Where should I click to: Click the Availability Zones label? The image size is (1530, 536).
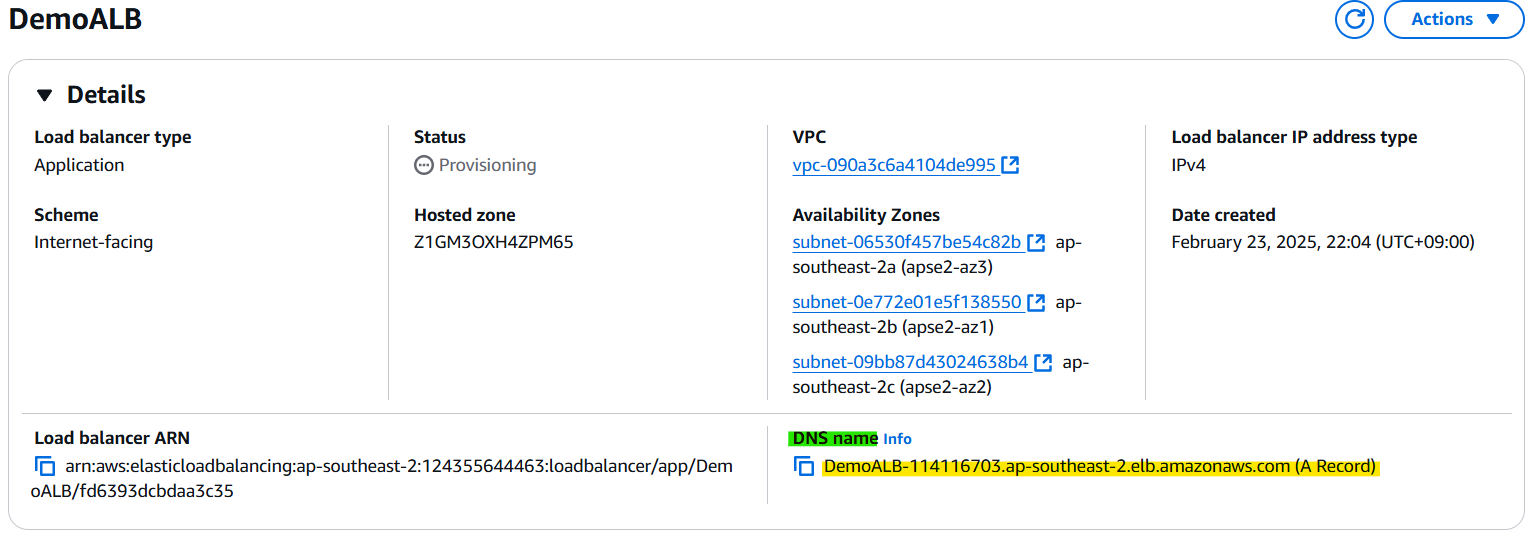coord(866,215)
